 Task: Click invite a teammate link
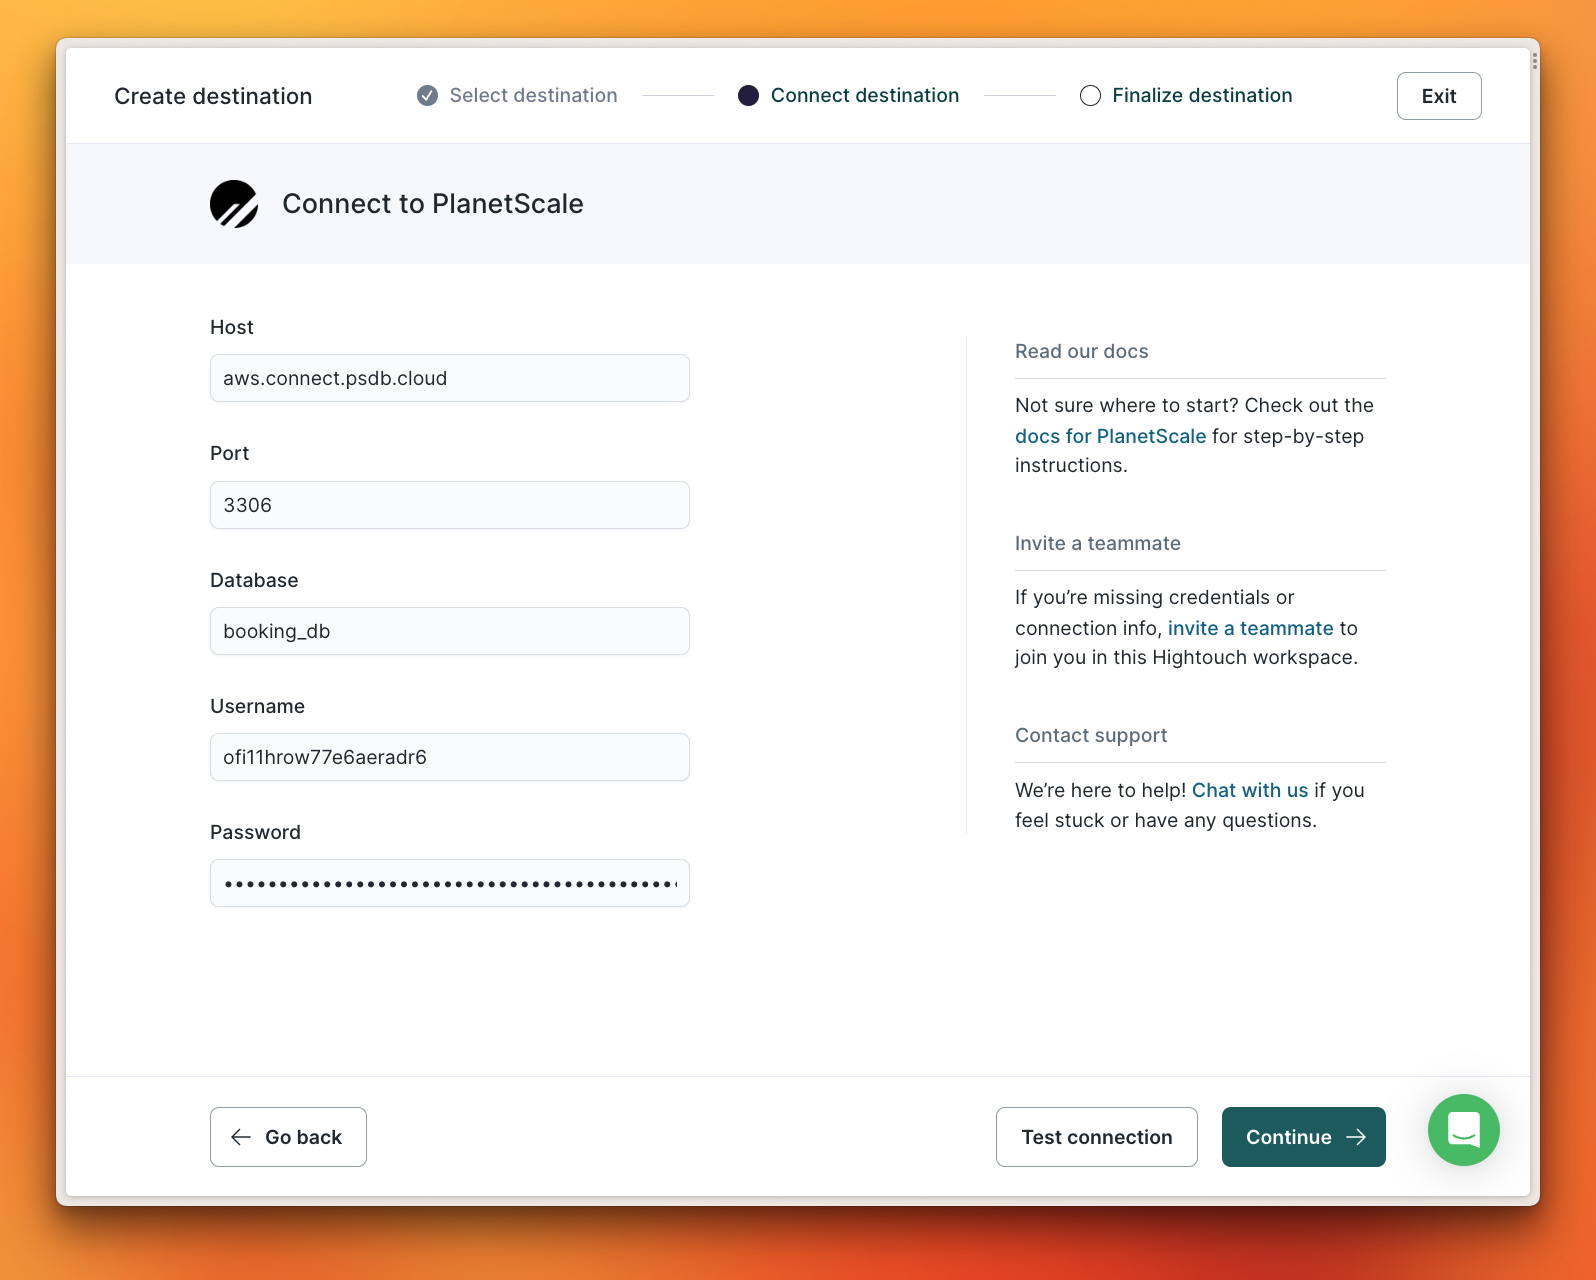(1250, 628)
